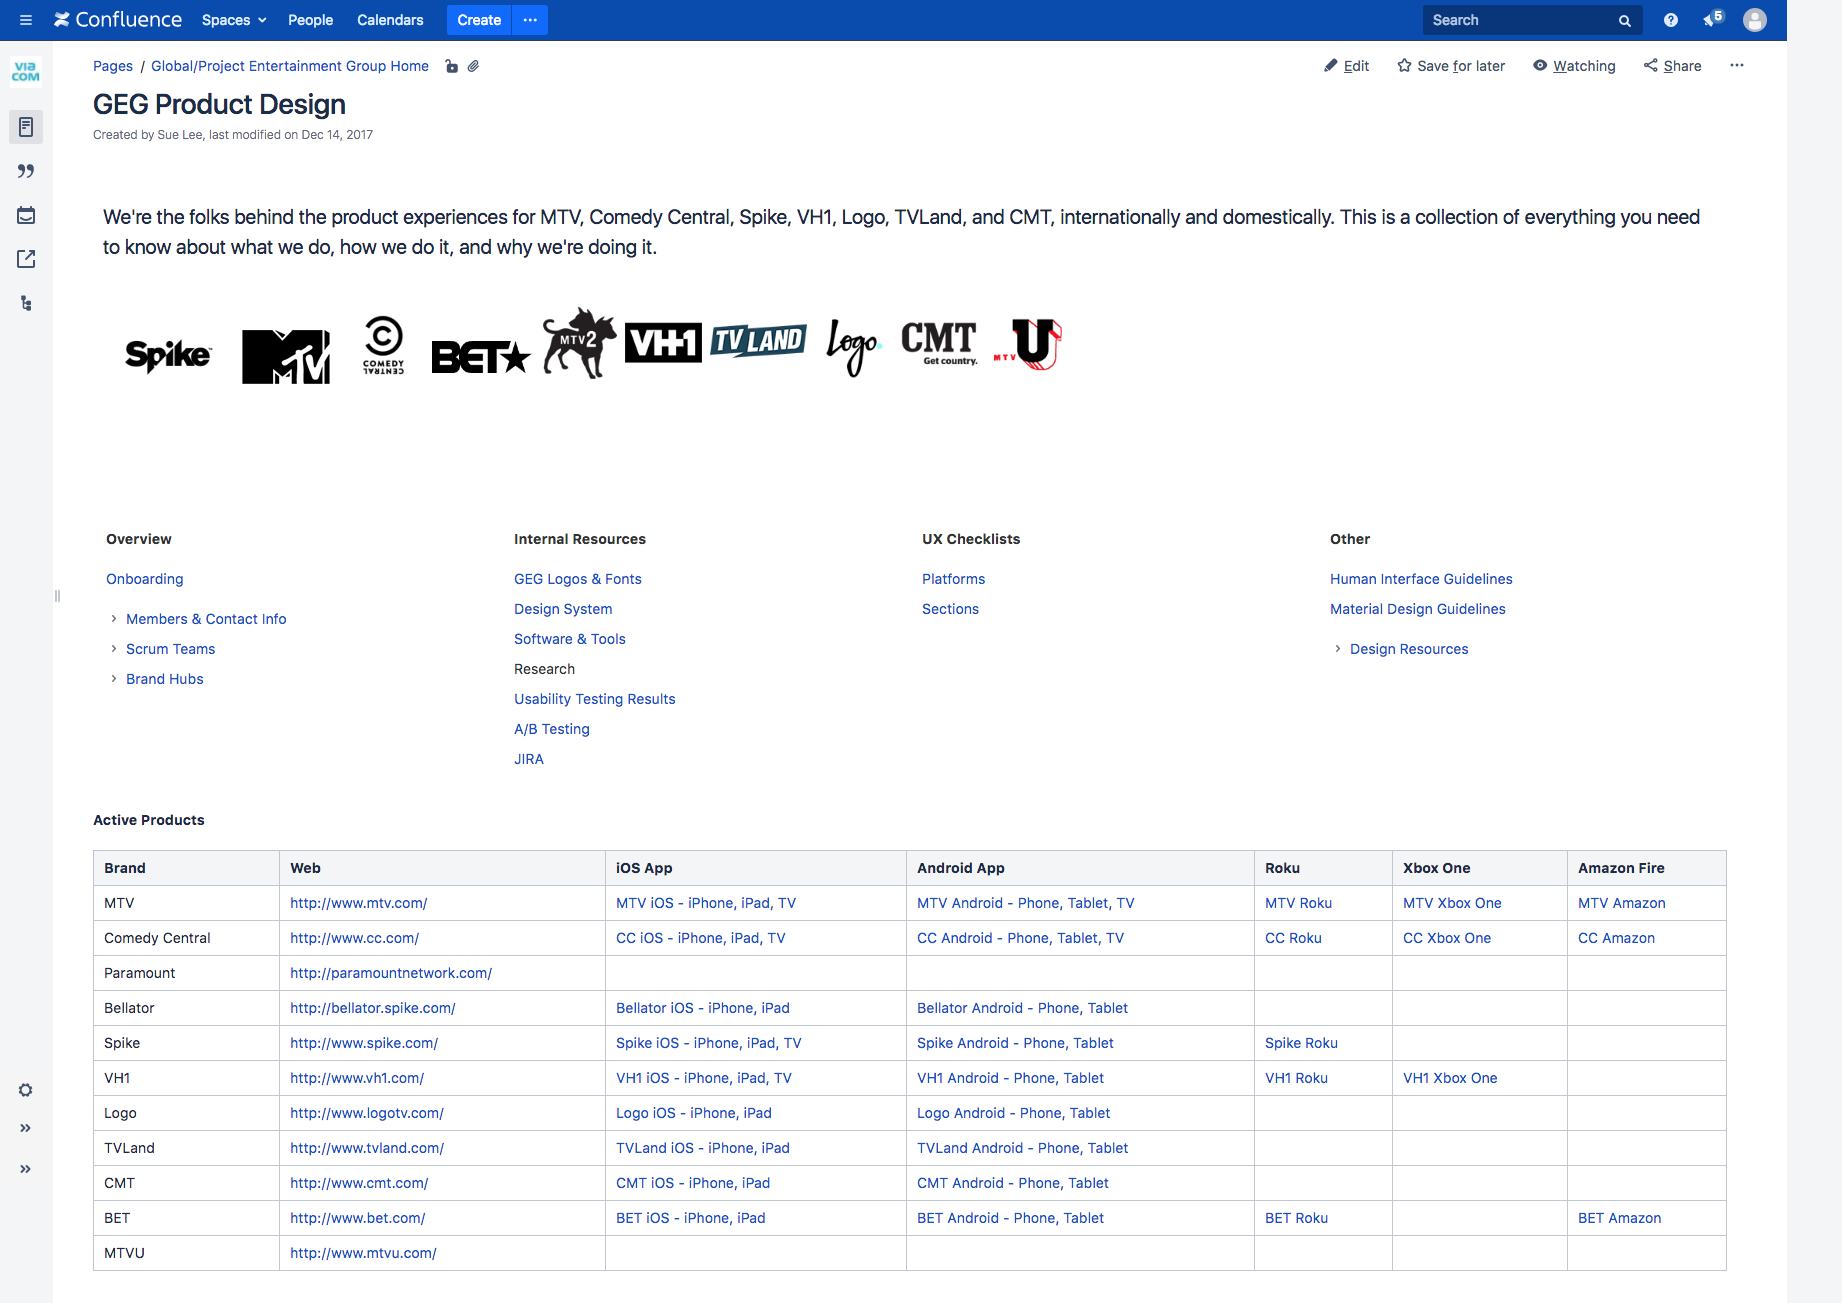Open TVLand Android - Phone, Tablet link
The image size is (1842, 1303).
1023,1148
